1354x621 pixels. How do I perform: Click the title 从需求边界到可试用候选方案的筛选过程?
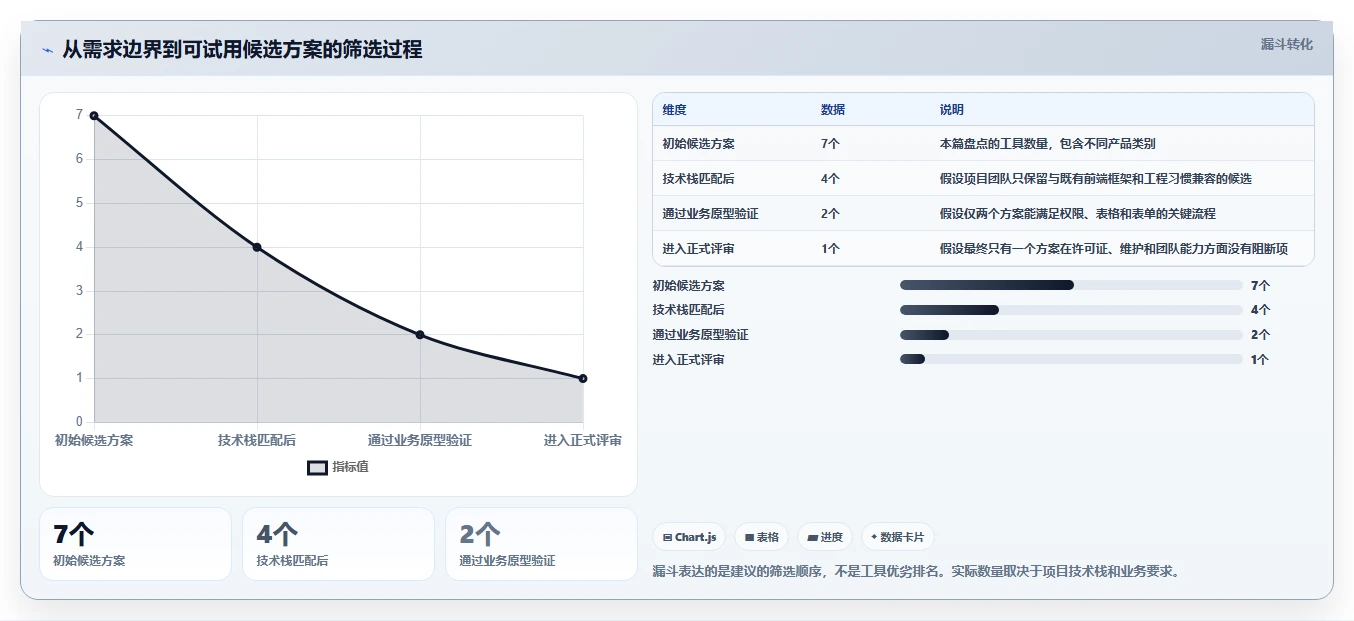(242, 49)
